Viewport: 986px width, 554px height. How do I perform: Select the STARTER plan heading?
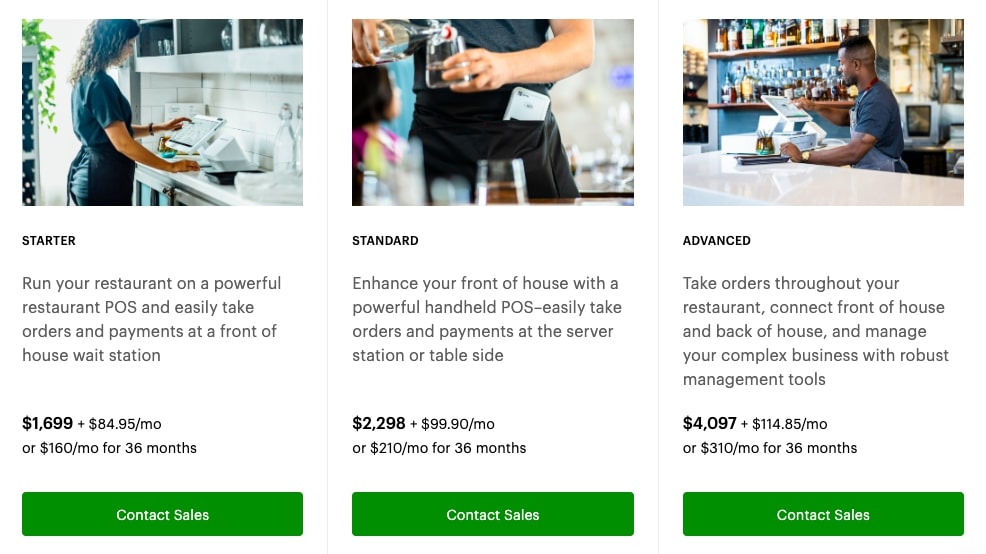(x=48, y=240)
